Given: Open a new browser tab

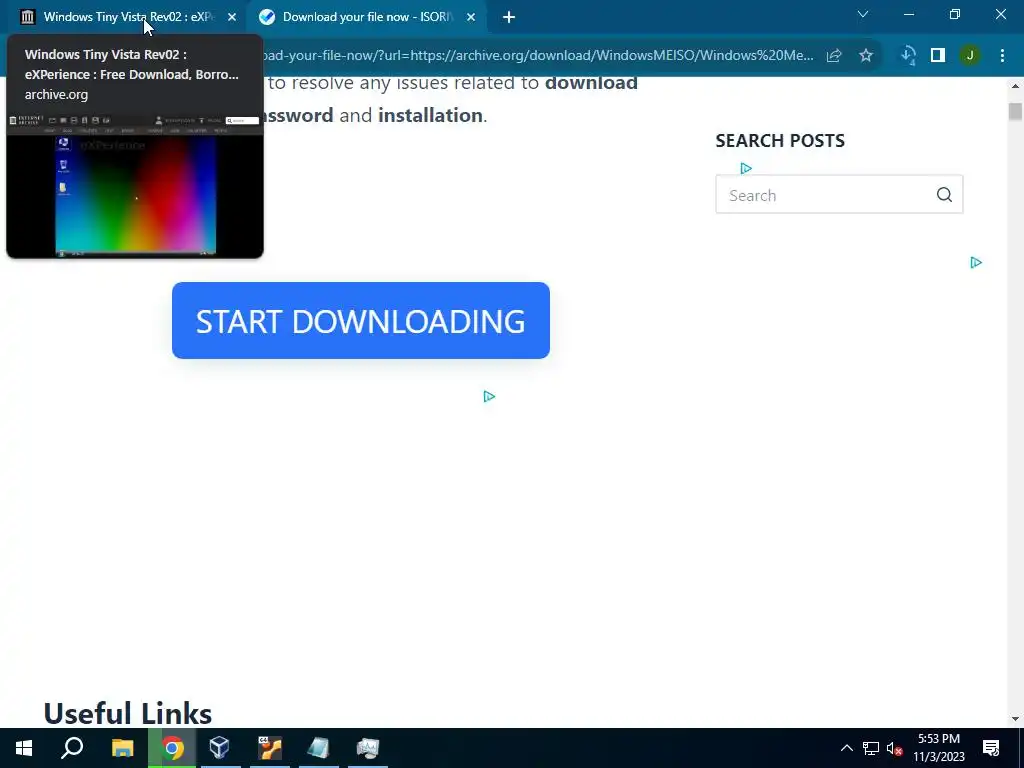Looking at the screenshot, I should coord(509,17).
